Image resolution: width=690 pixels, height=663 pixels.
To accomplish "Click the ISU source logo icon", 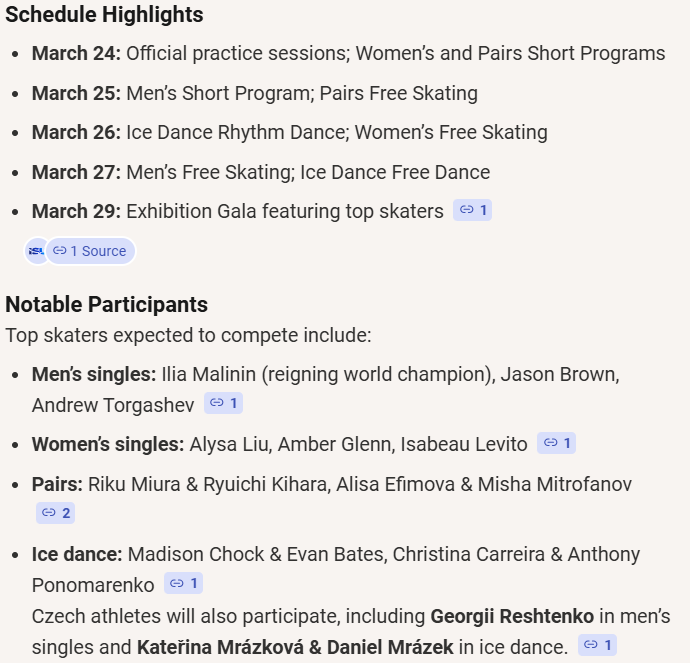I will [36, 251].
